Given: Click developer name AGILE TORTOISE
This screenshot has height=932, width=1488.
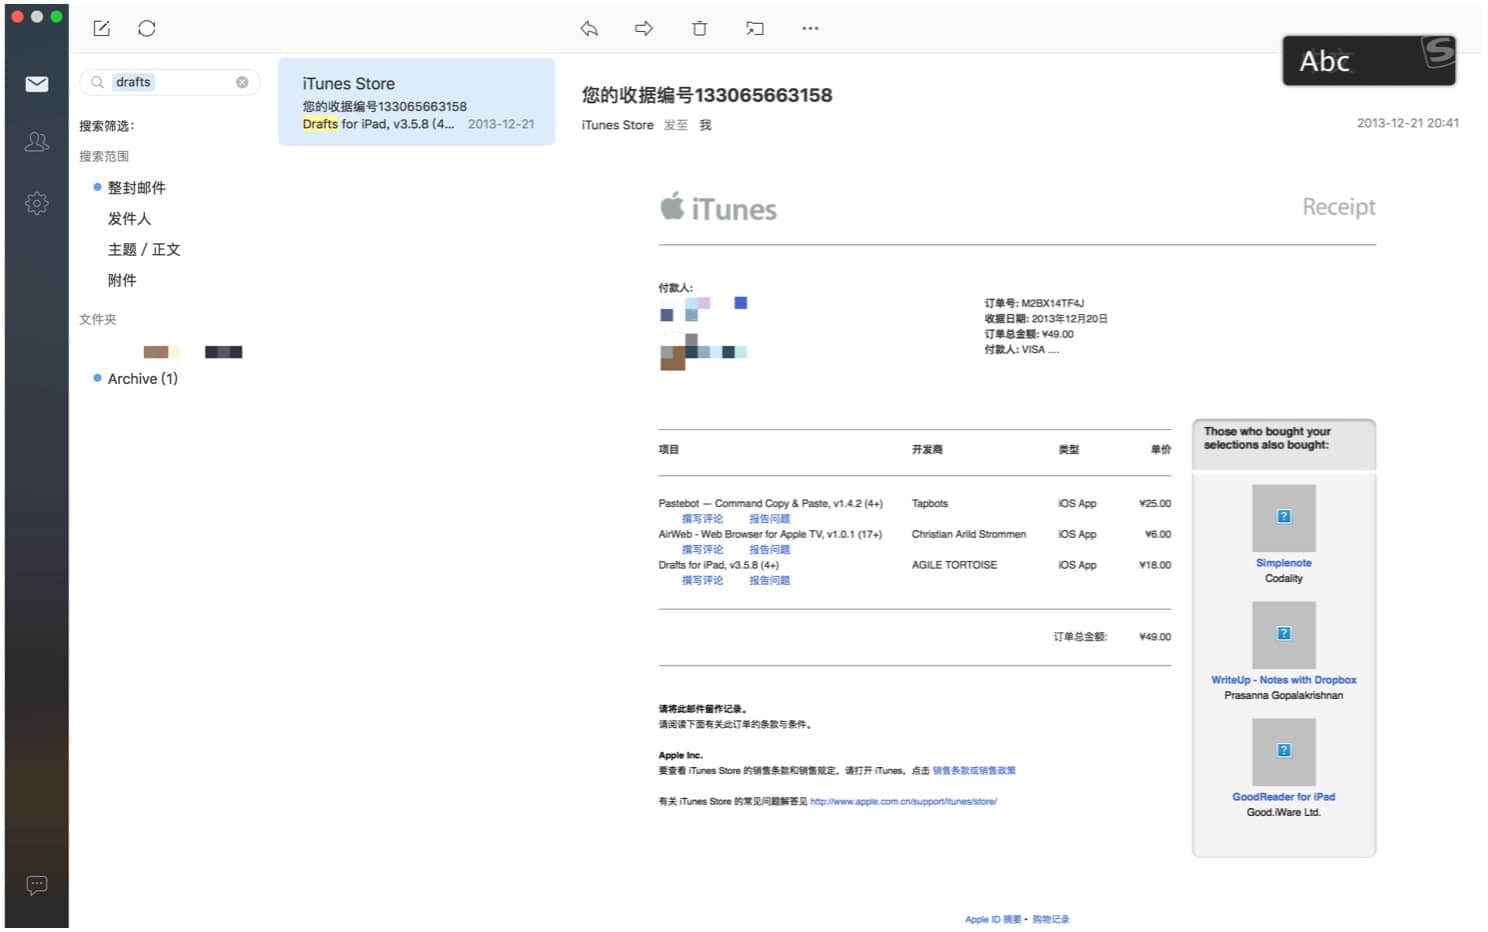Looking at the screenshot, I should pyautogui.click(x=954, y=565).
